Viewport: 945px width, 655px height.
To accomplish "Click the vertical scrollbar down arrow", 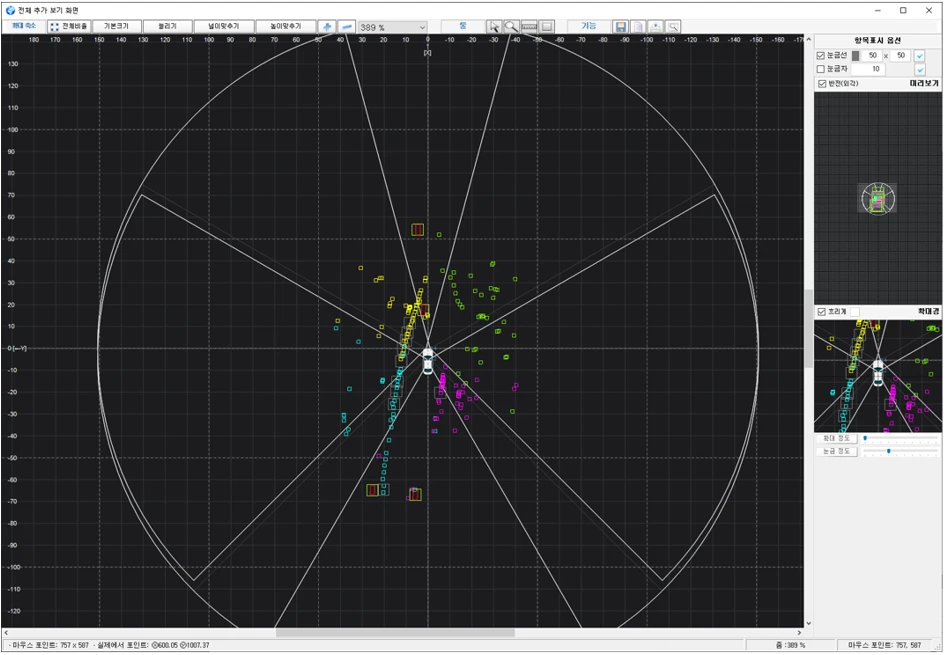I will 808,622.
